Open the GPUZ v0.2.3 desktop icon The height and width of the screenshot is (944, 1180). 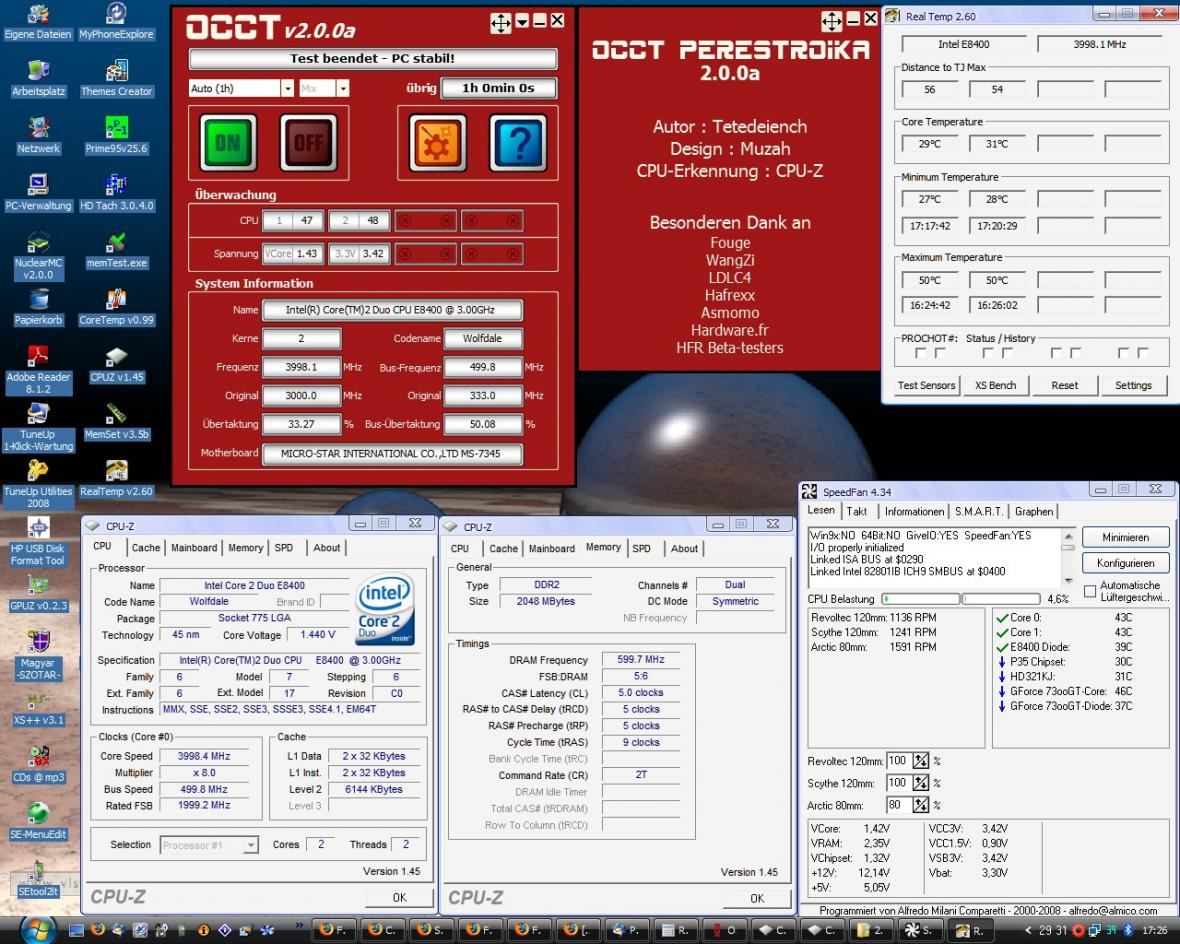(38, 592)
